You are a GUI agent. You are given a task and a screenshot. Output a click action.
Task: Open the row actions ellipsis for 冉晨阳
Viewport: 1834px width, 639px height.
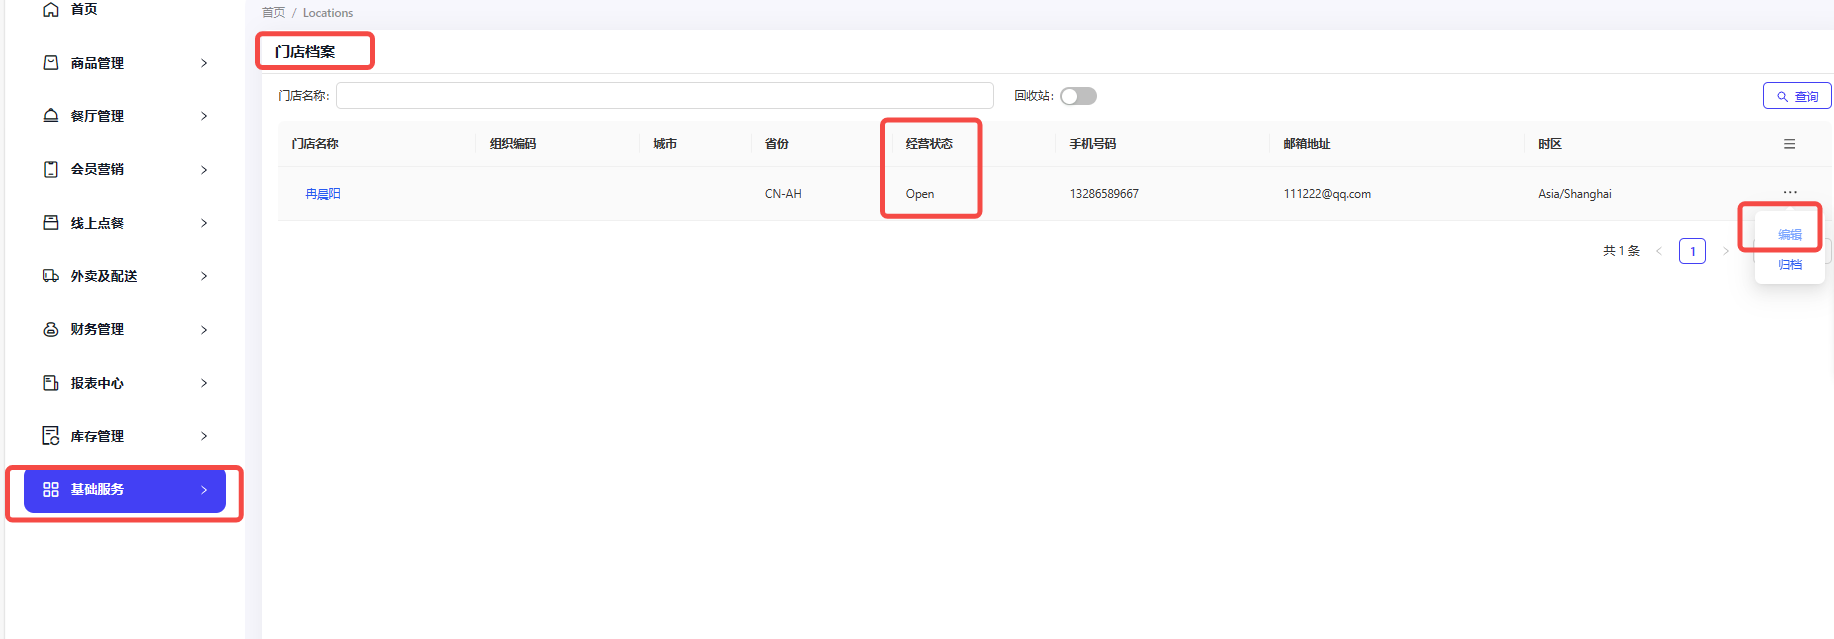tap(1789, 192)
